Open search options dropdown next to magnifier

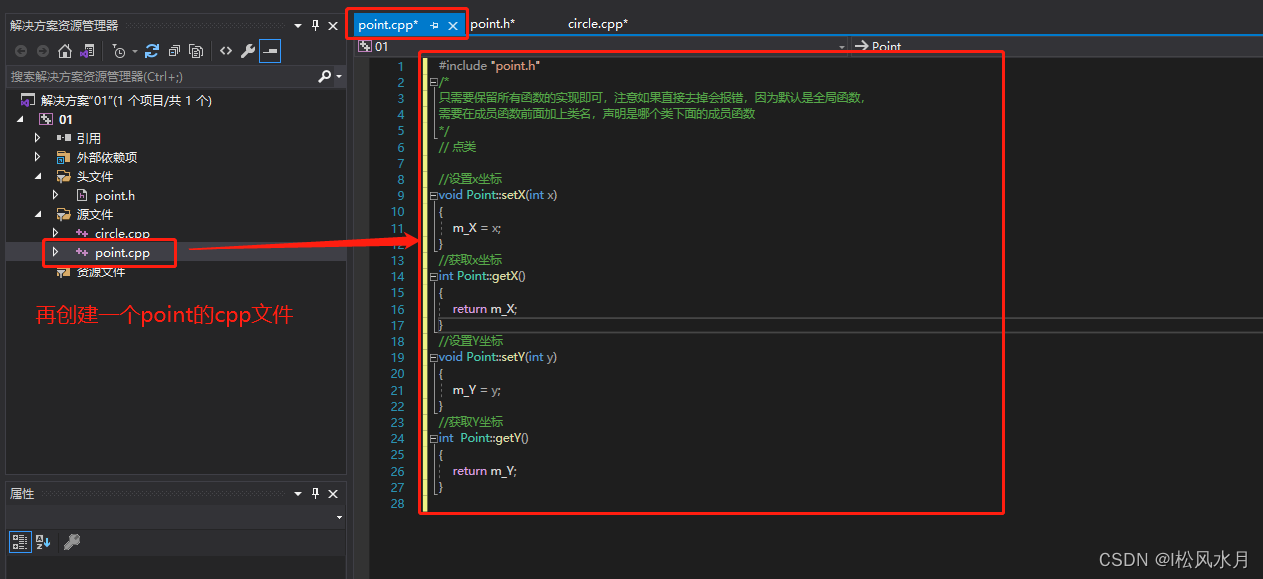click(x=339, y=76)
